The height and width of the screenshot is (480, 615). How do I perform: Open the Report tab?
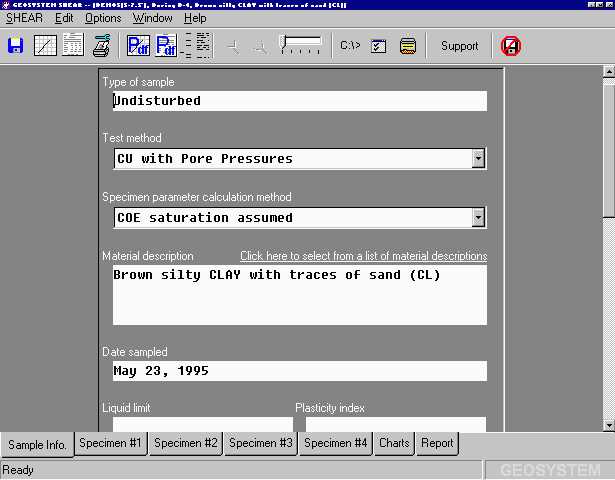(437, 443)
